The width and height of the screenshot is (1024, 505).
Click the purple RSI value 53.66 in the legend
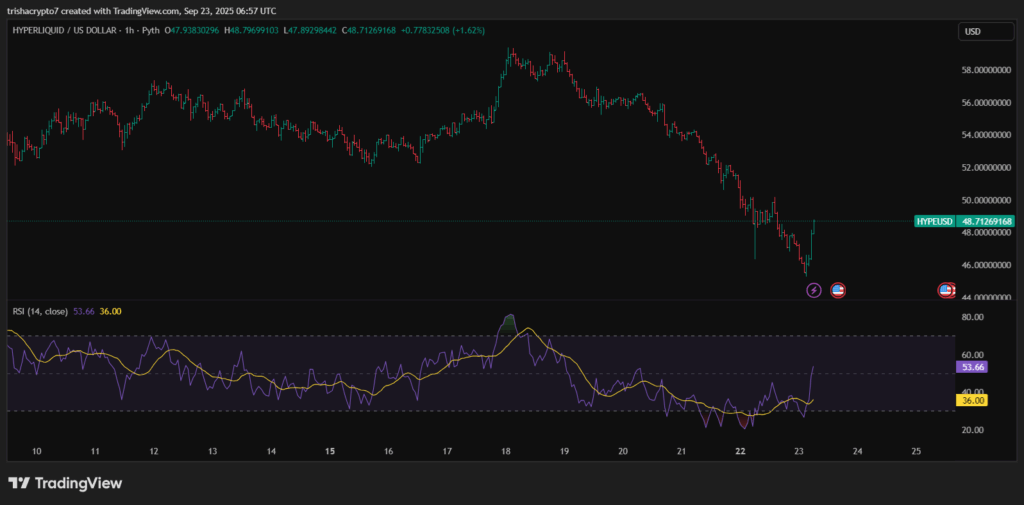[x=84, y=311]
